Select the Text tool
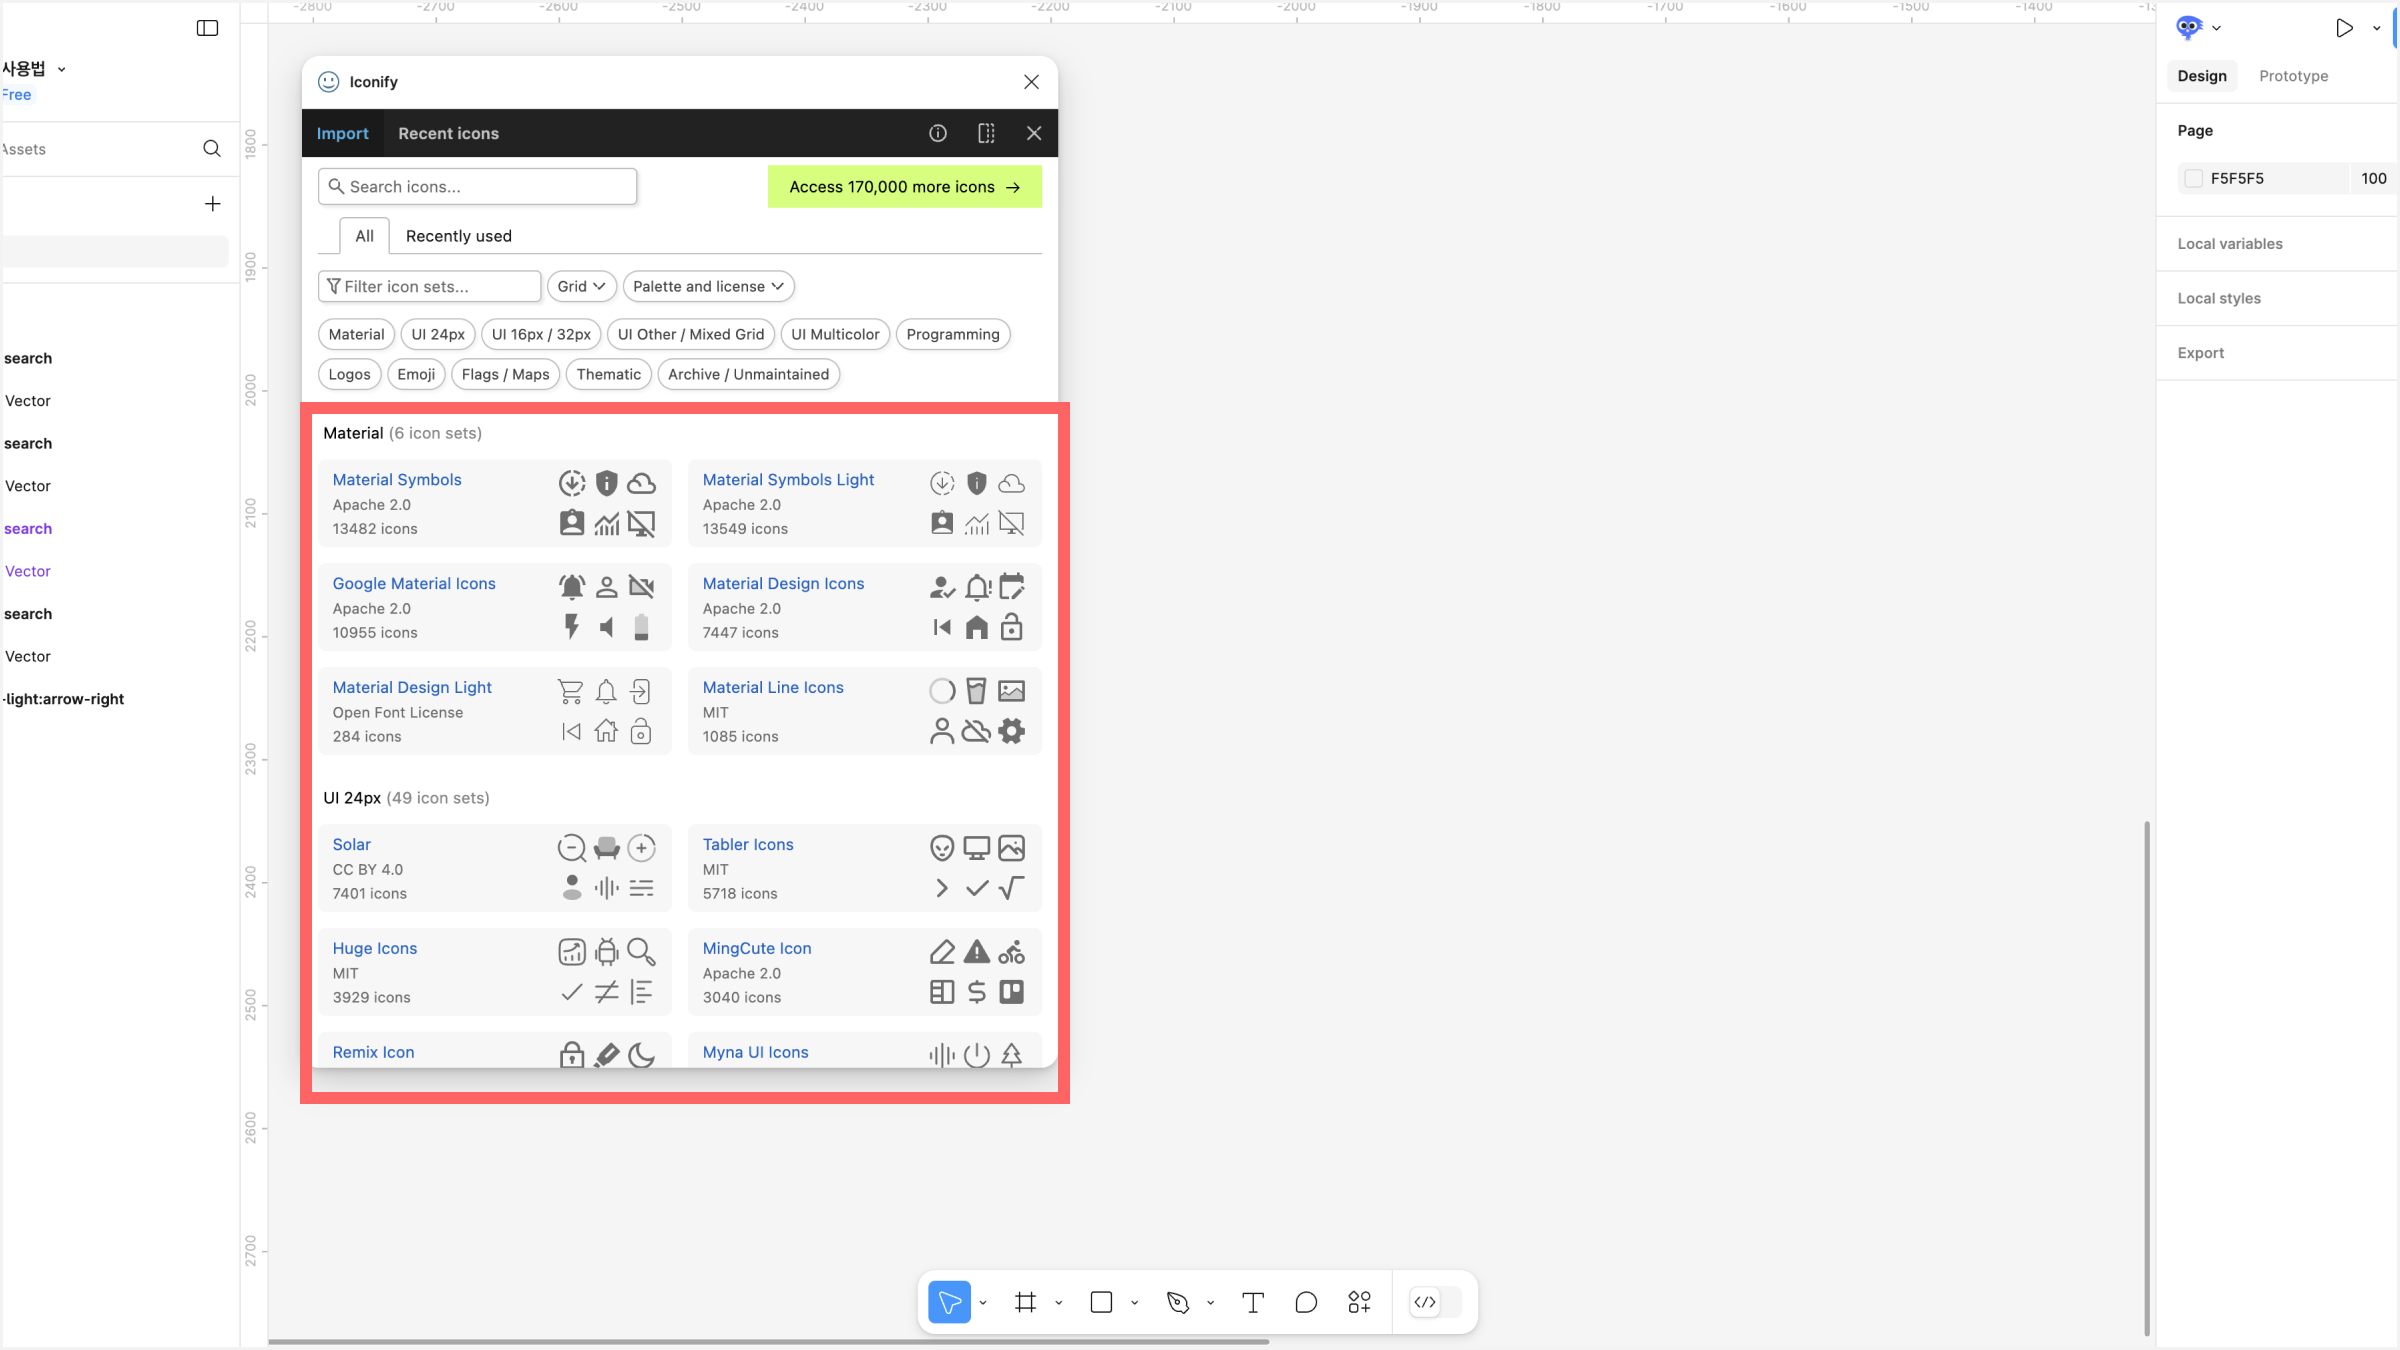The image size is (2400, 1350). (x=1253, y=1302)
